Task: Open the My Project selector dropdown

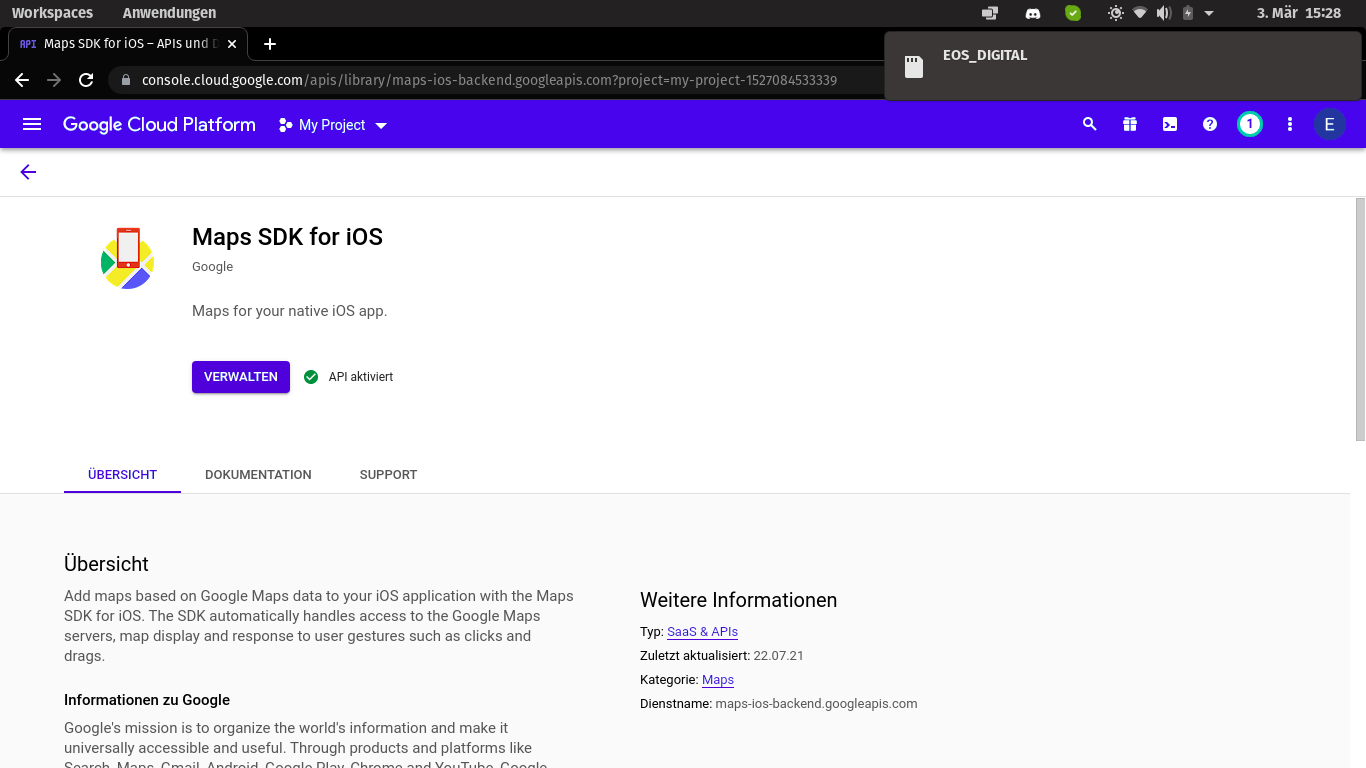Action: 333,125
